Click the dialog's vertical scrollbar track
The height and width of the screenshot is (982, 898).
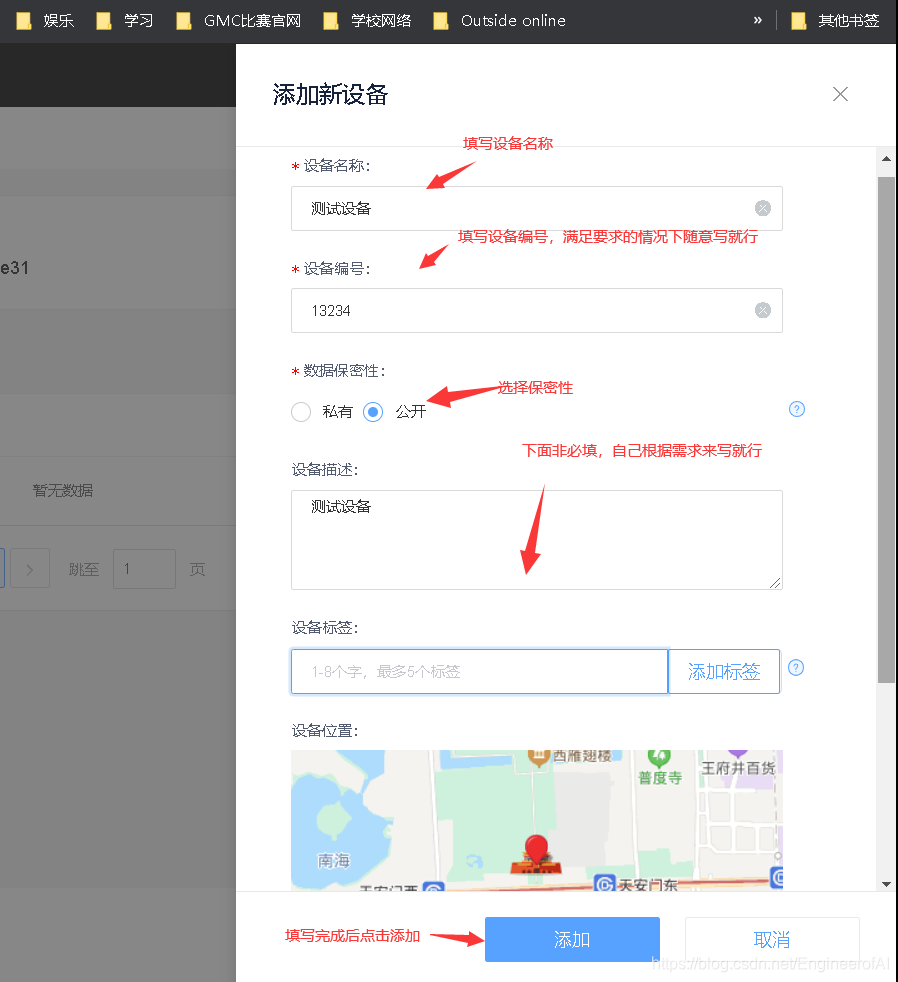pos(886,500)
